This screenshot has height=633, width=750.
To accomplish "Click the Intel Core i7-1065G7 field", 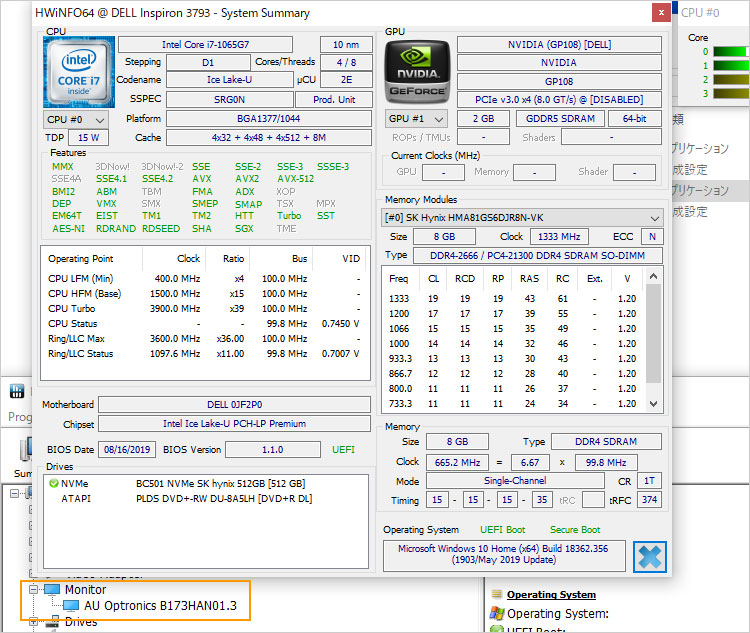I will (205, 44).
